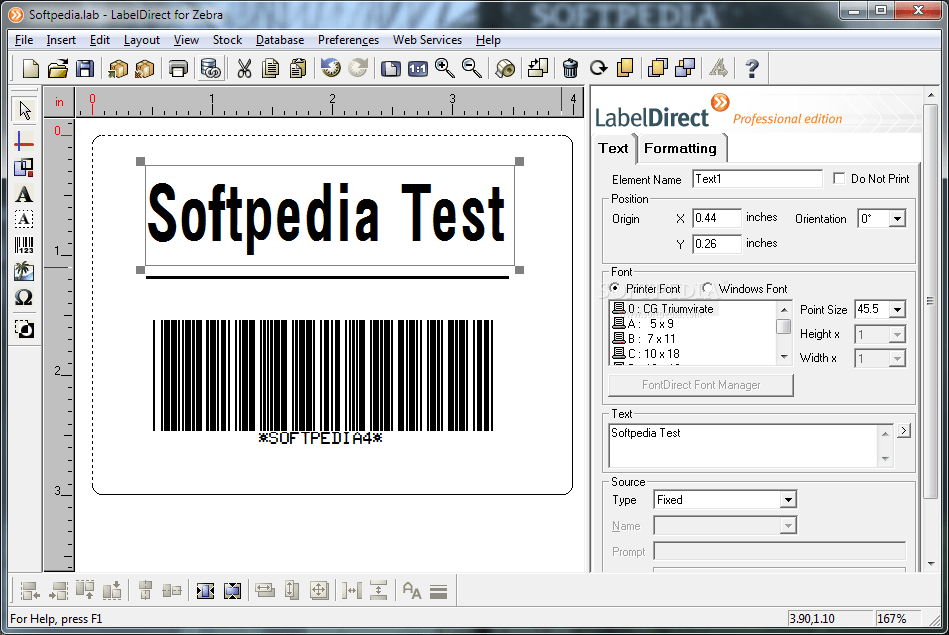This screenshot has width=949, height=635.
Task: Undo last action with Undo icon
Action: tap(330, 68)
